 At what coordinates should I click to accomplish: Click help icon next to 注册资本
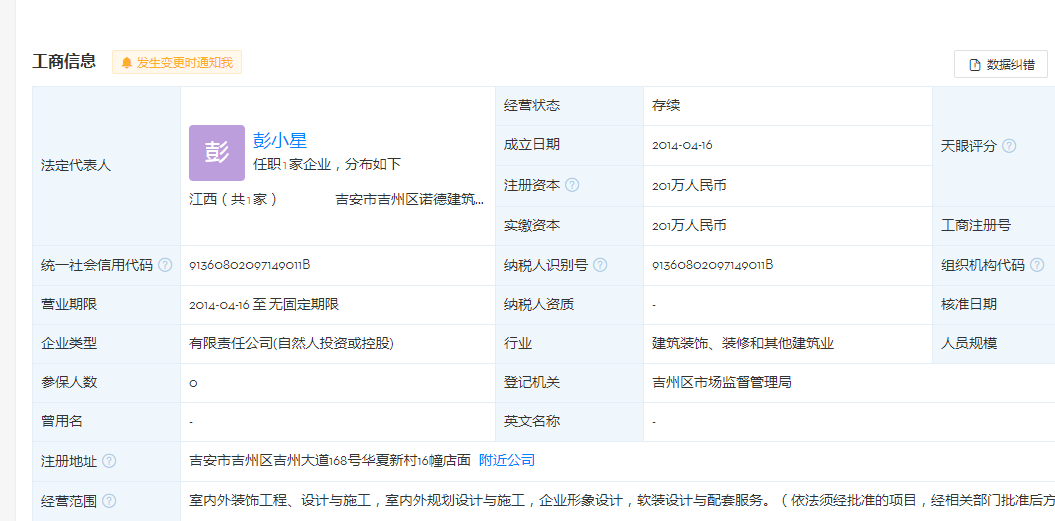tap(572, 185)
